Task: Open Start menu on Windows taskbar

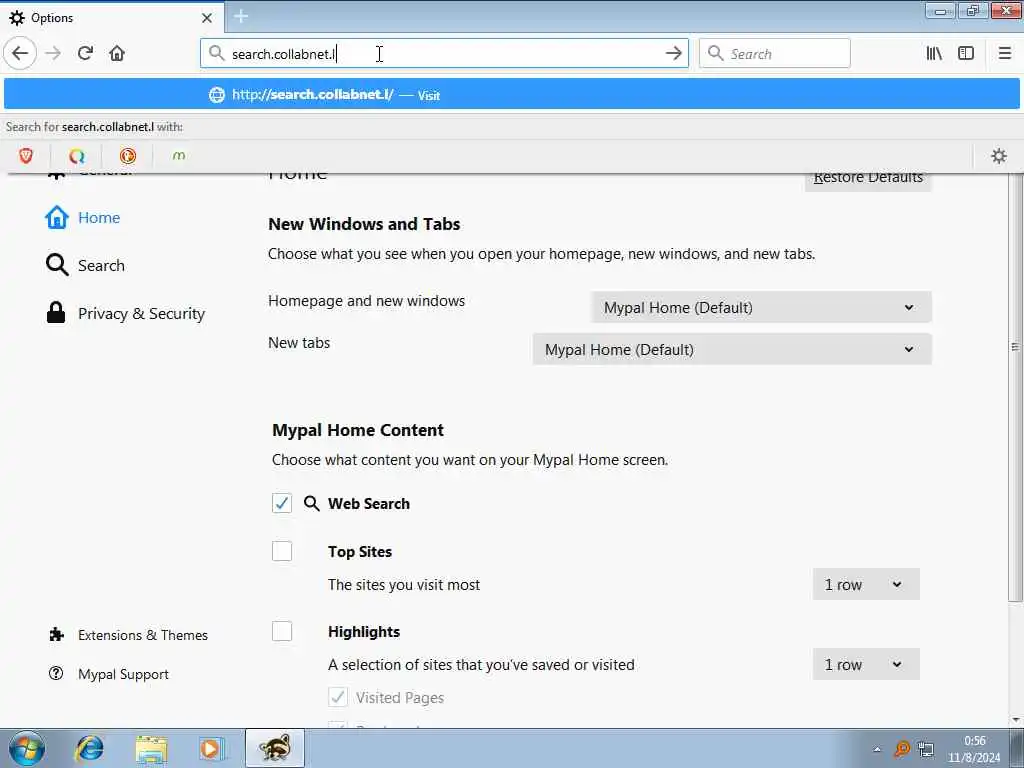Action: [27, 748]
